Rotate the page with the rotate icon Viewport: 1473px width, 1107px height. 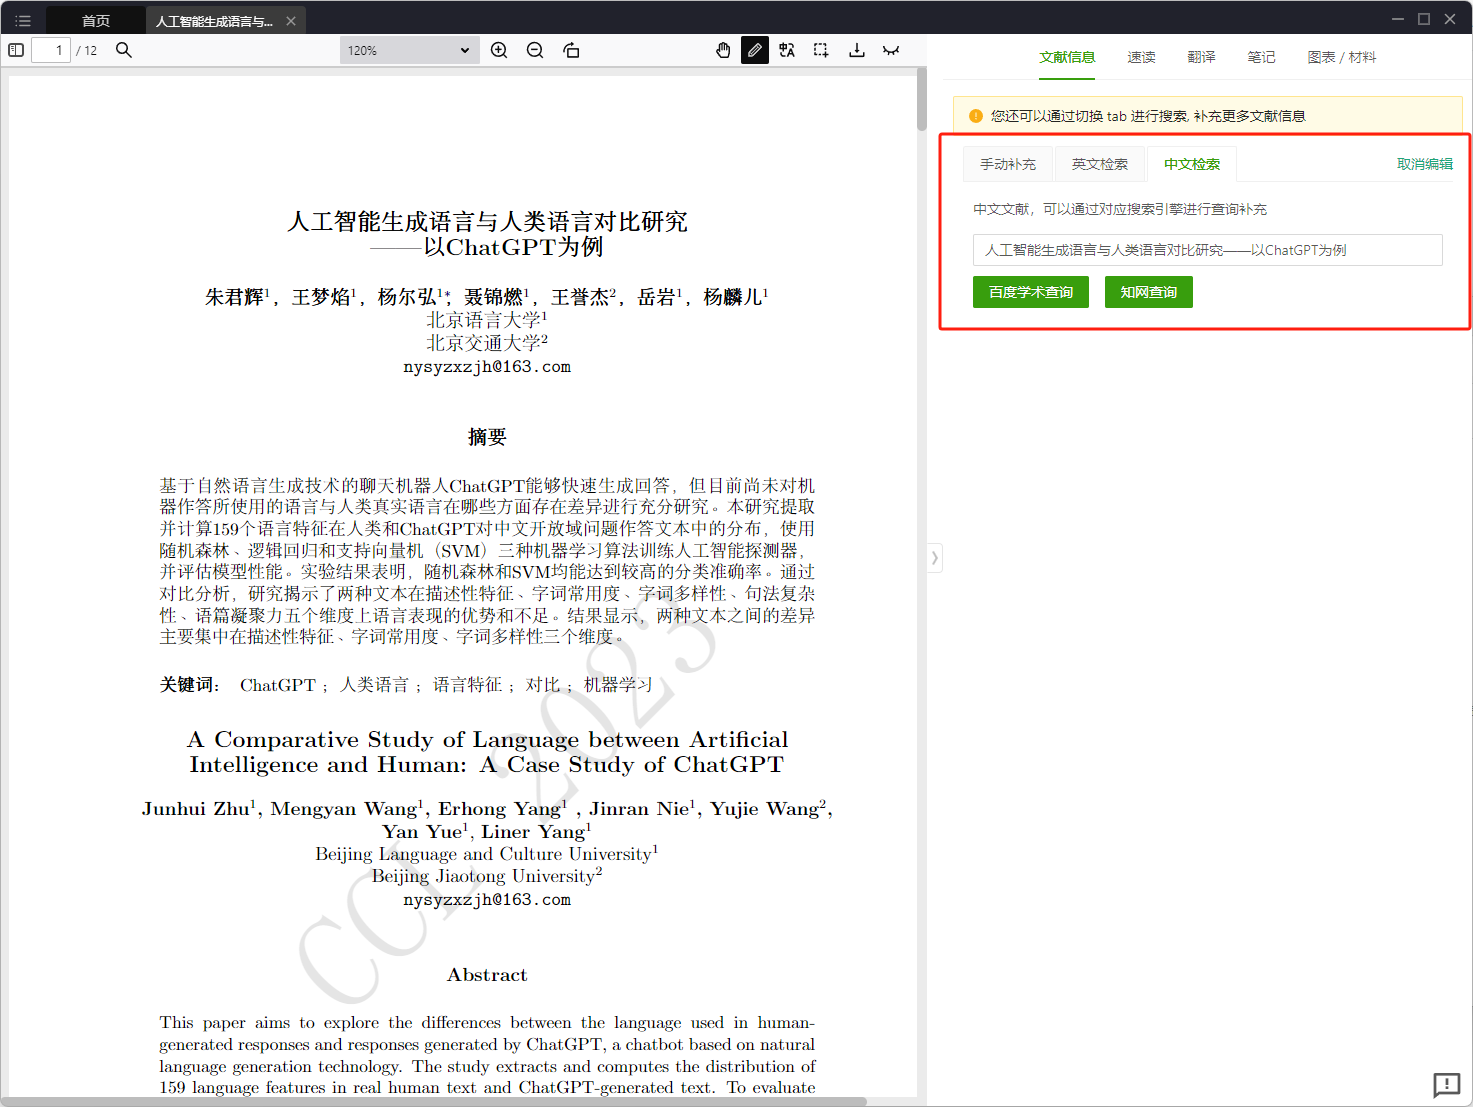571,50
